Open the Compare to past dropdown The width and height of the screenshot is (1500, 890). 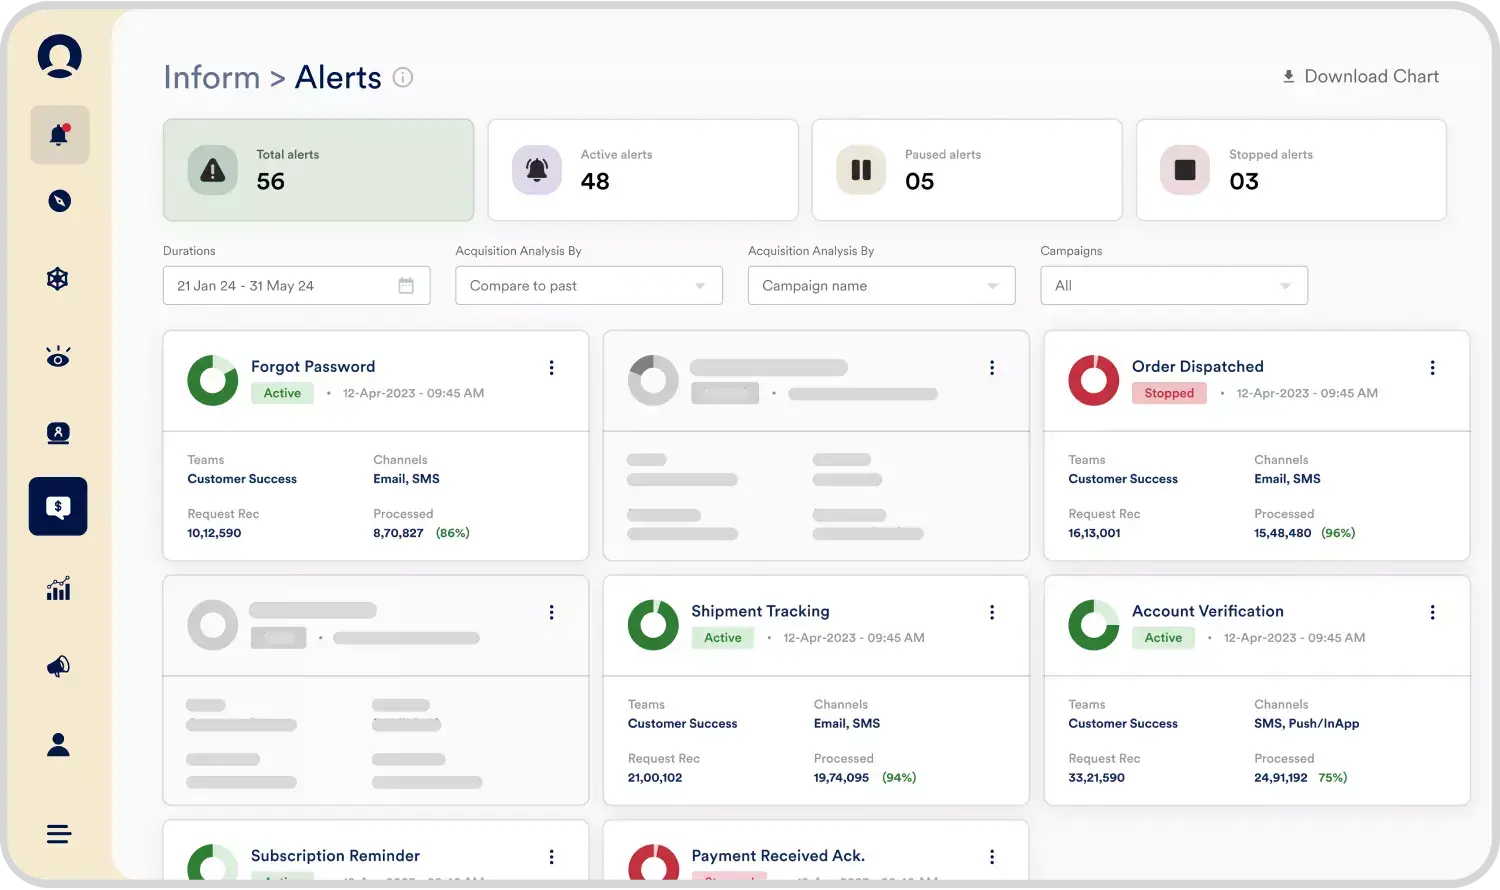click(588, 285)
